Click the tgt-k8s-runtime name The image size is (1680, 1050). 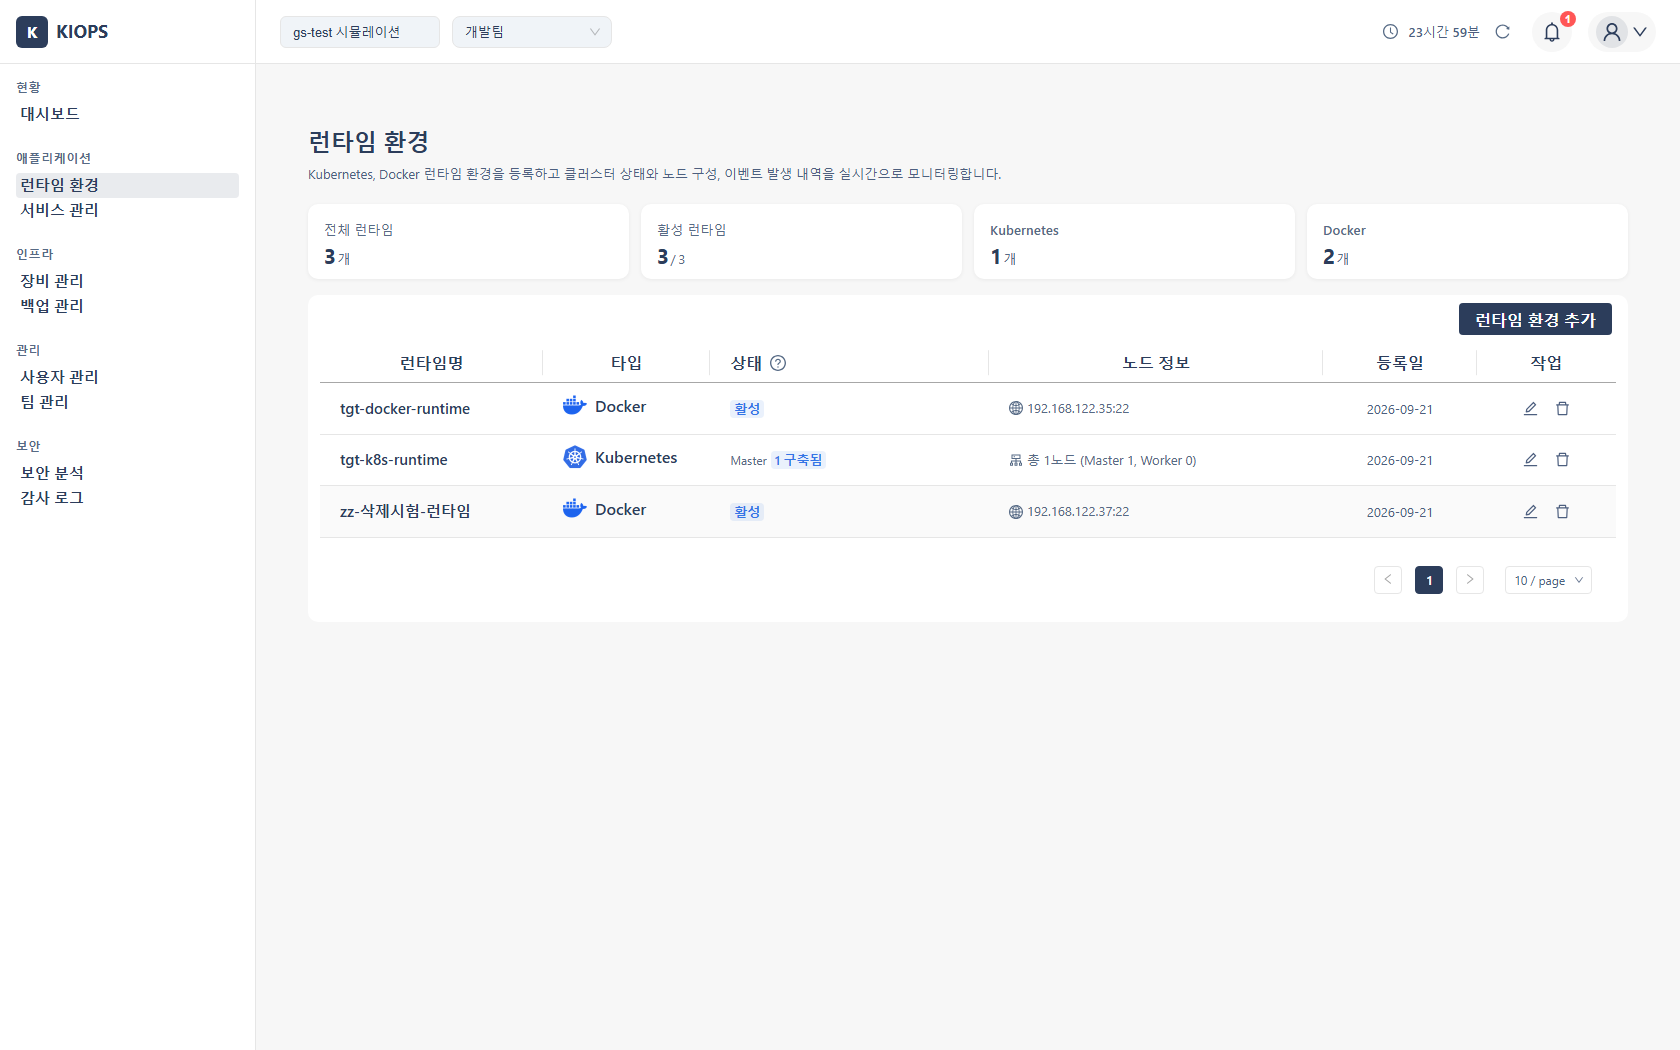pyautogui.click(x=394, y=460)
